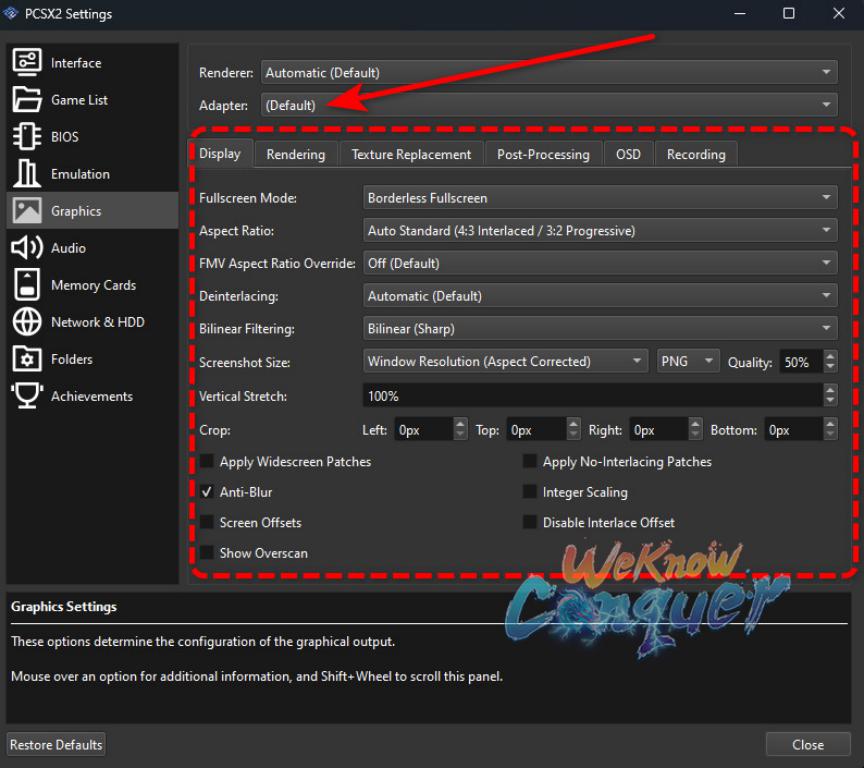Click the PCSX2 logo in title bar
This screenshot has height=768, width=864.
point(10,13)
